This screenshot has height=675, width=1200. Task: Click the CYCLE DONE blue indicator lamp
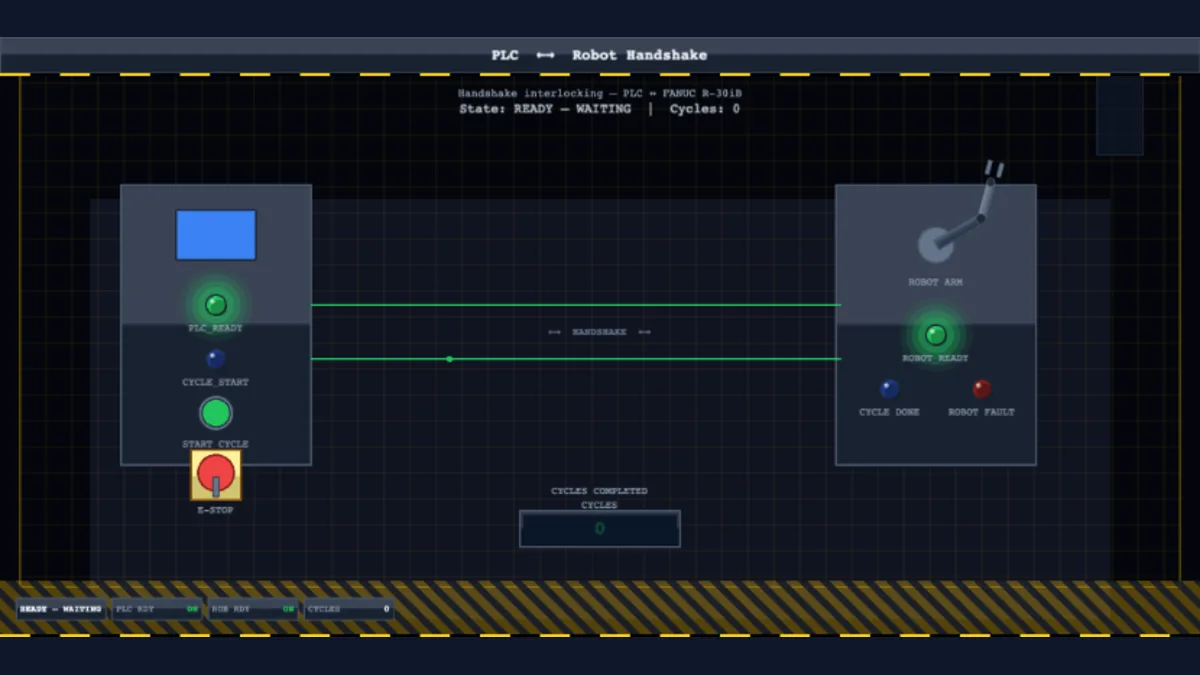pos(889,389)
